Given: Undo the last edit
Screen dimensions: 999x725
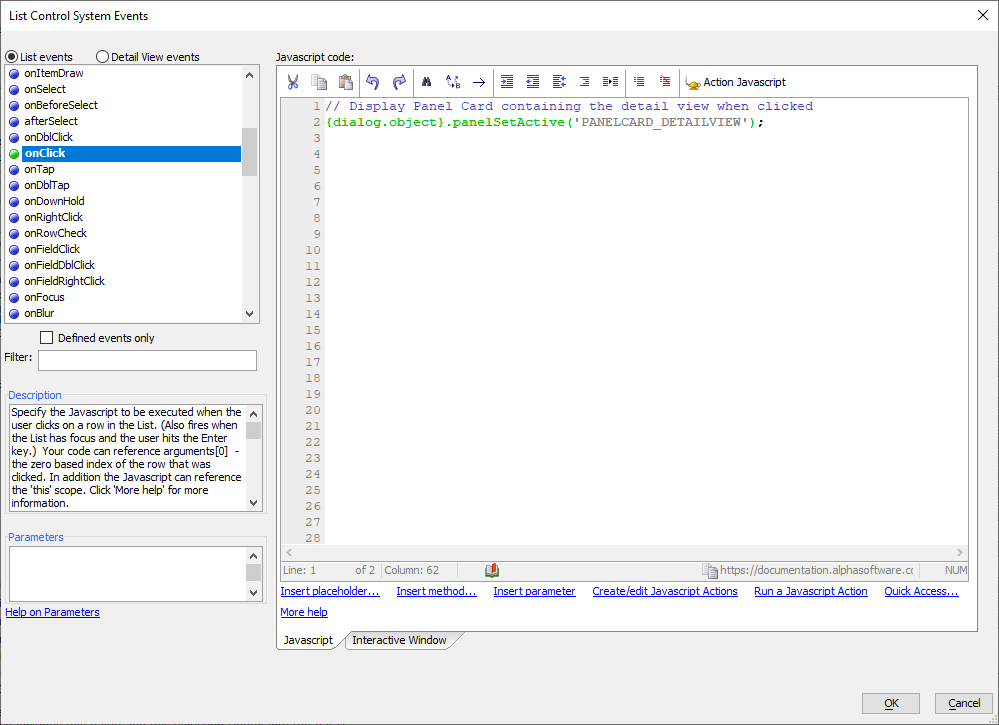Looking at the screenshot, I should 373,82.
